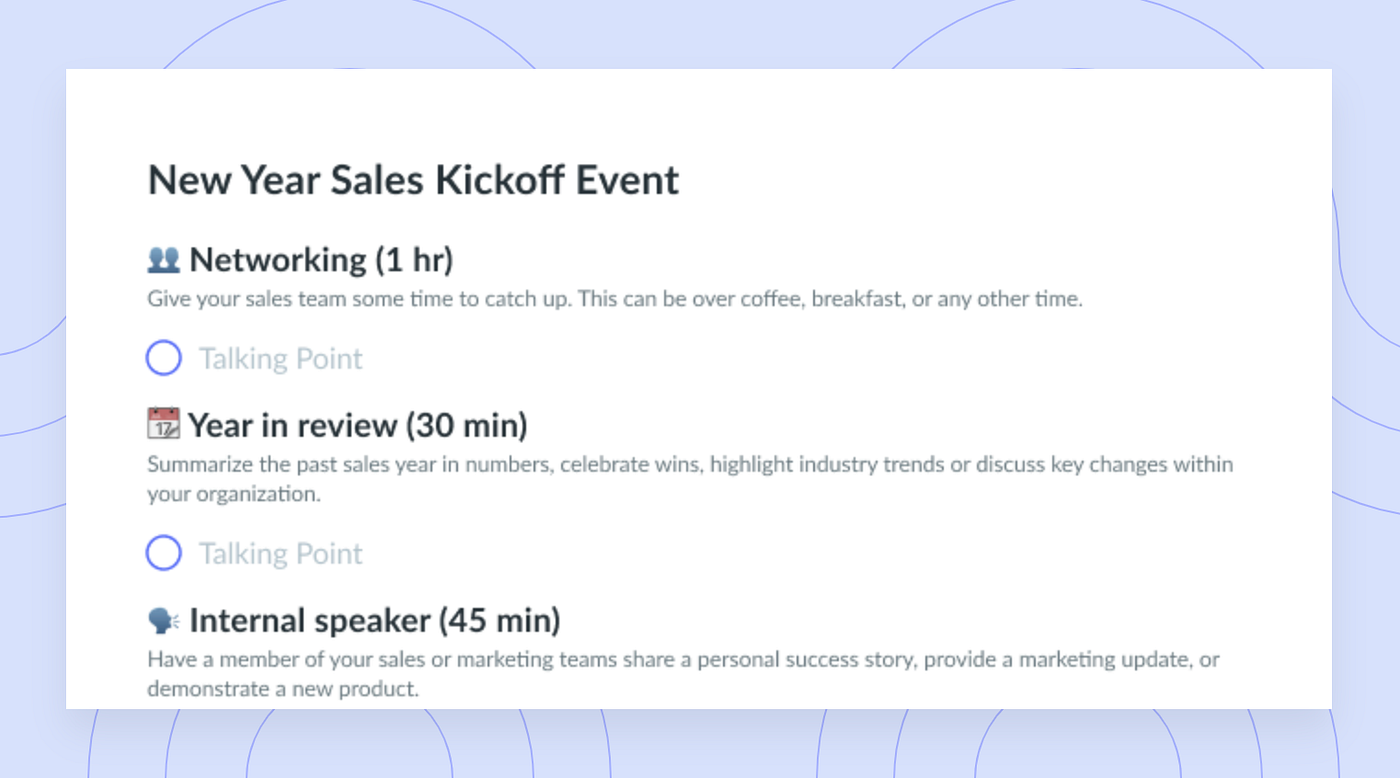
Task: Click the Year in review heading text
Action: pyautogui.click(x=358, y=425)
